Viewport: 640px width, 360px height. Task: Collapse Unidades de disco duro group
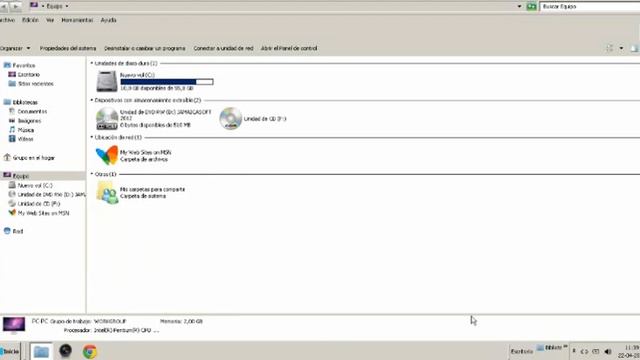click(x=92, y=63)
